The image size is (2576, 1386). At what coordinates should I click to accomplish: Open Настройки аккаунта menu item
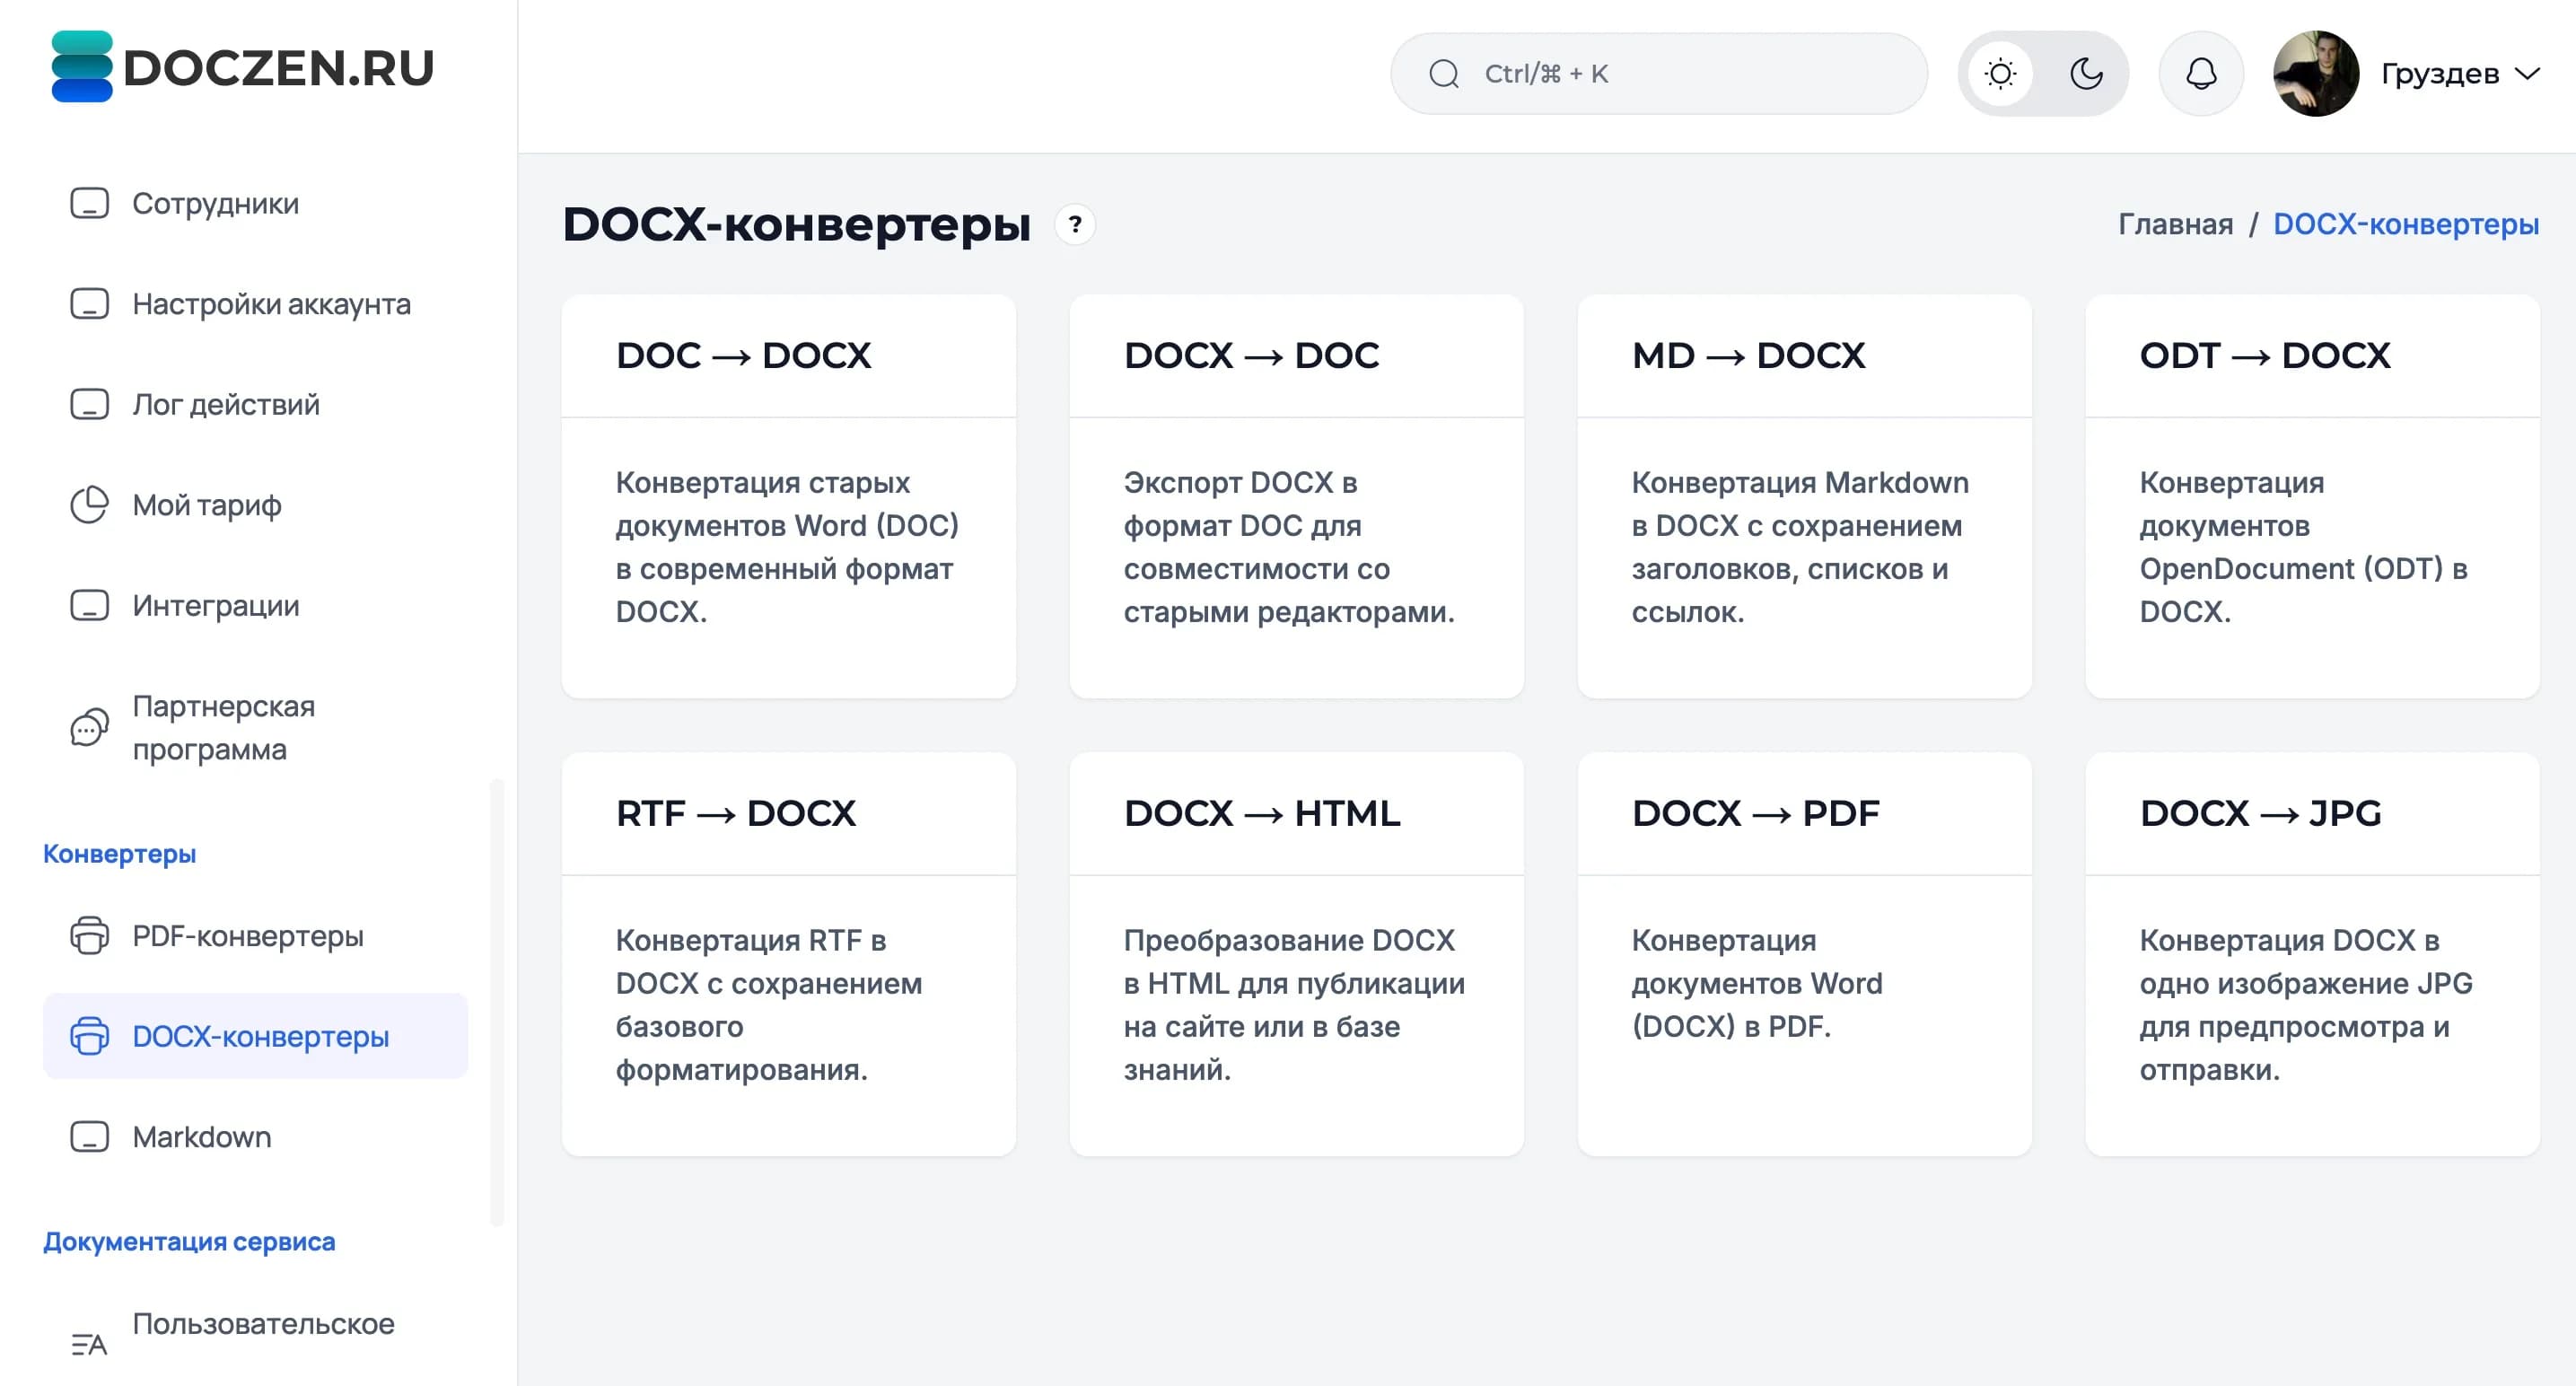[255, 304]
